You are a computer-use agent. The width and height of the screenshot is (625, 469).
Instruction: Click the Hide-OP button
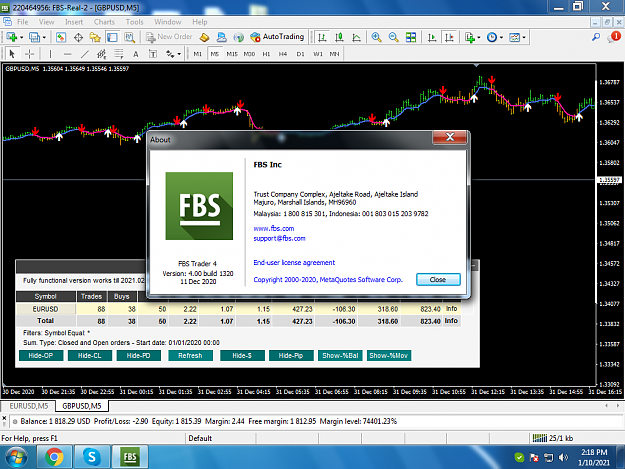(41, 355)
